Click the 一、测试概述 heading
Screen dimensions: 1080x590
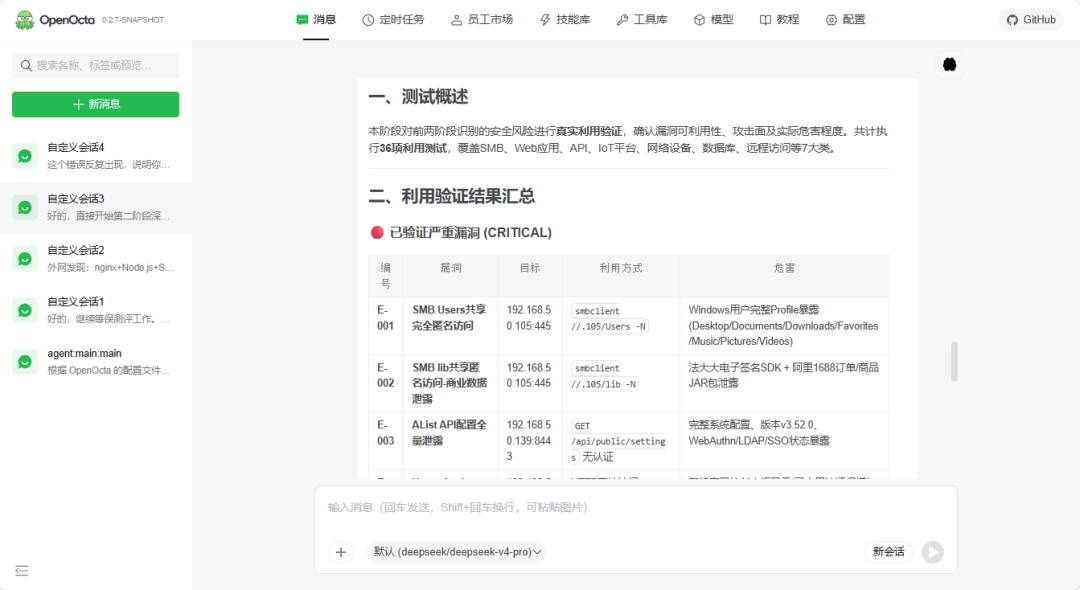[418, 96]
